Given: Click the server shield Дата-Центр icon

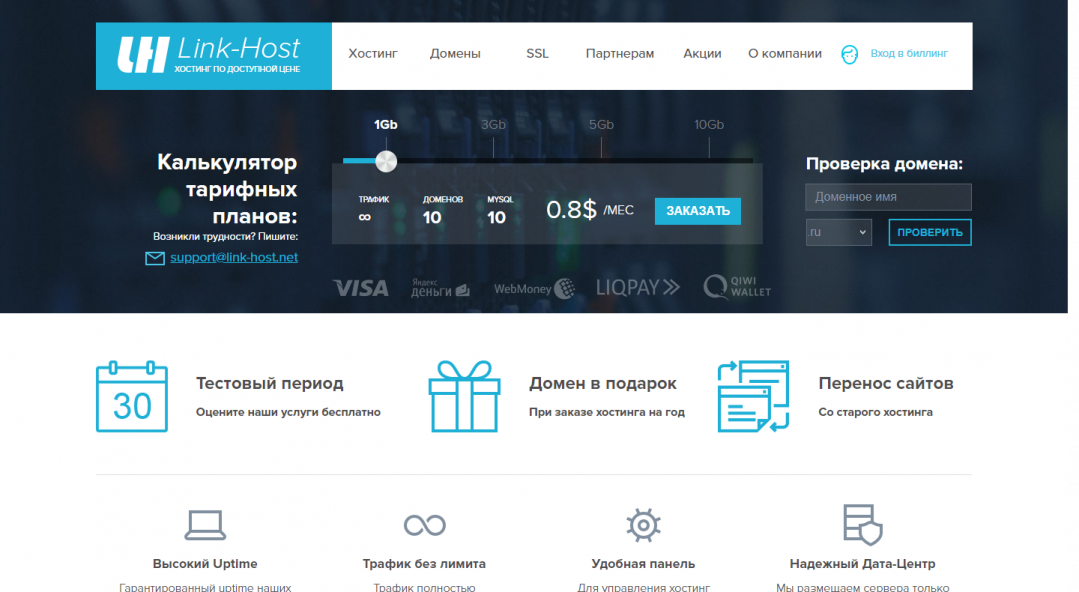Looking at the screenshot, I should [x=863, y=525].
